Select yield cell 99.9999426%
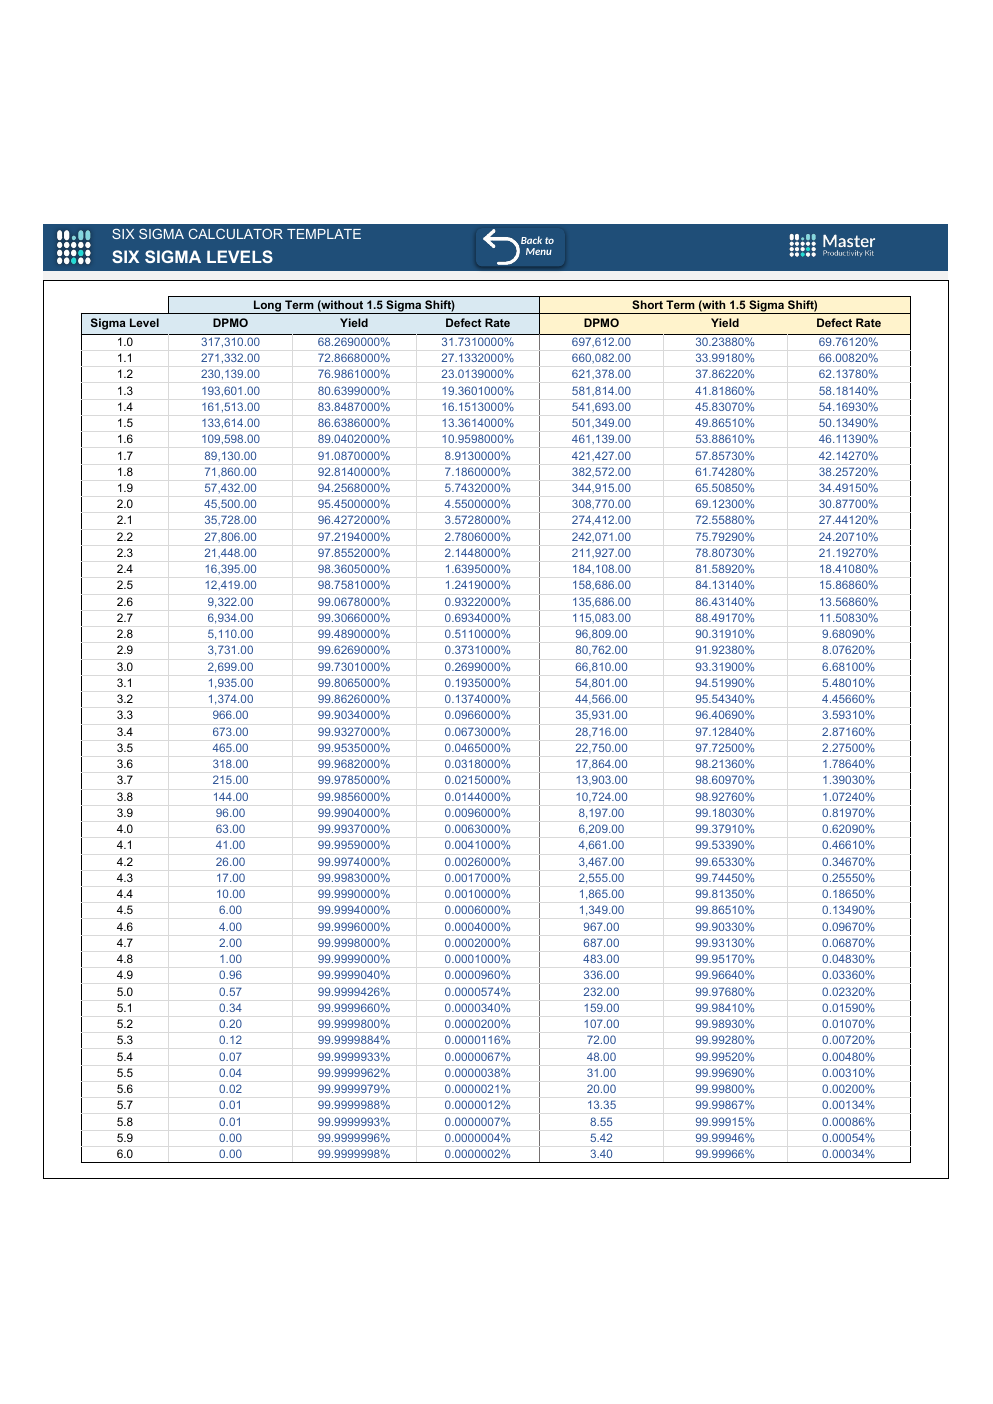 pyautogui.click(x=354, y=992)
